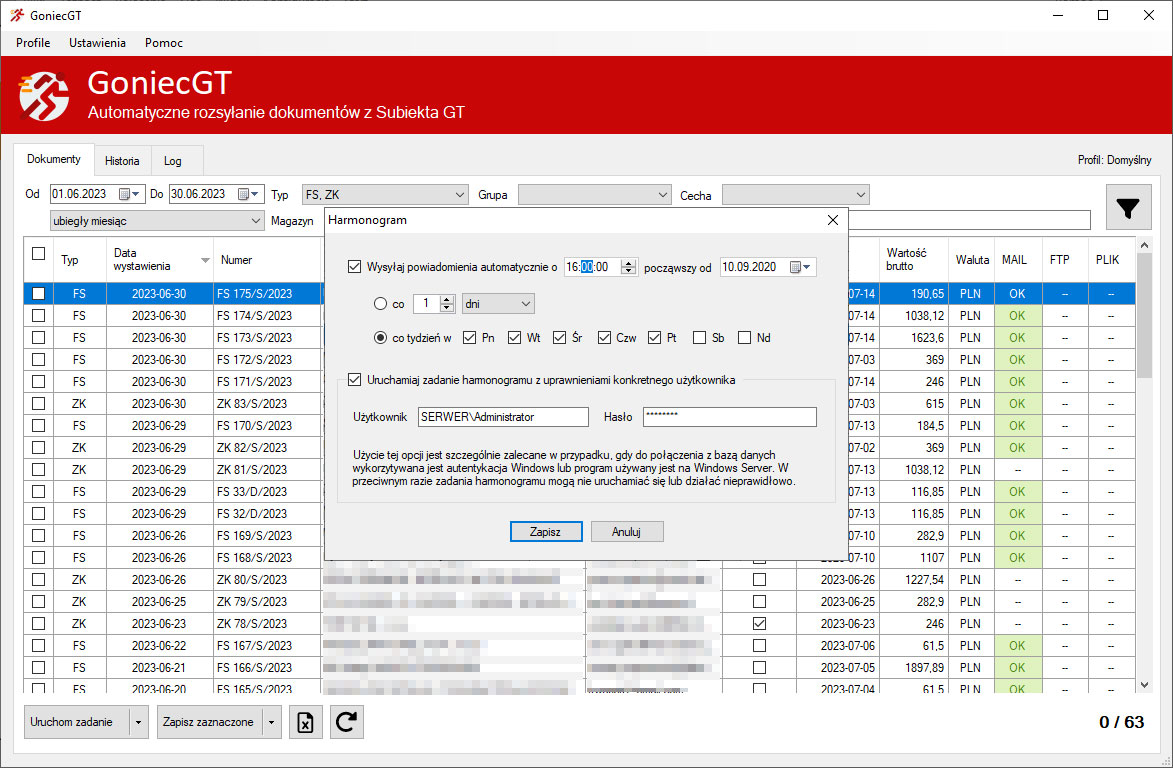Screen dimensions: 1173x768
Task: Click the vertical scrollbar thumb of the table
Action: (1144, 316)
